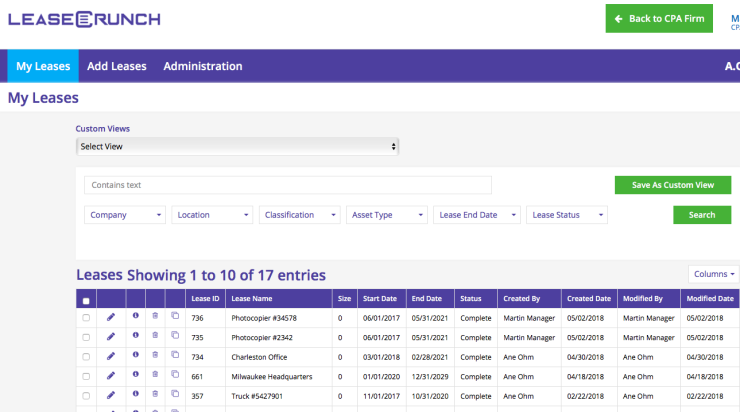Click edit pencil for Photocopier #34578
This screenshot has width=740, height=412.
(111, 318)
